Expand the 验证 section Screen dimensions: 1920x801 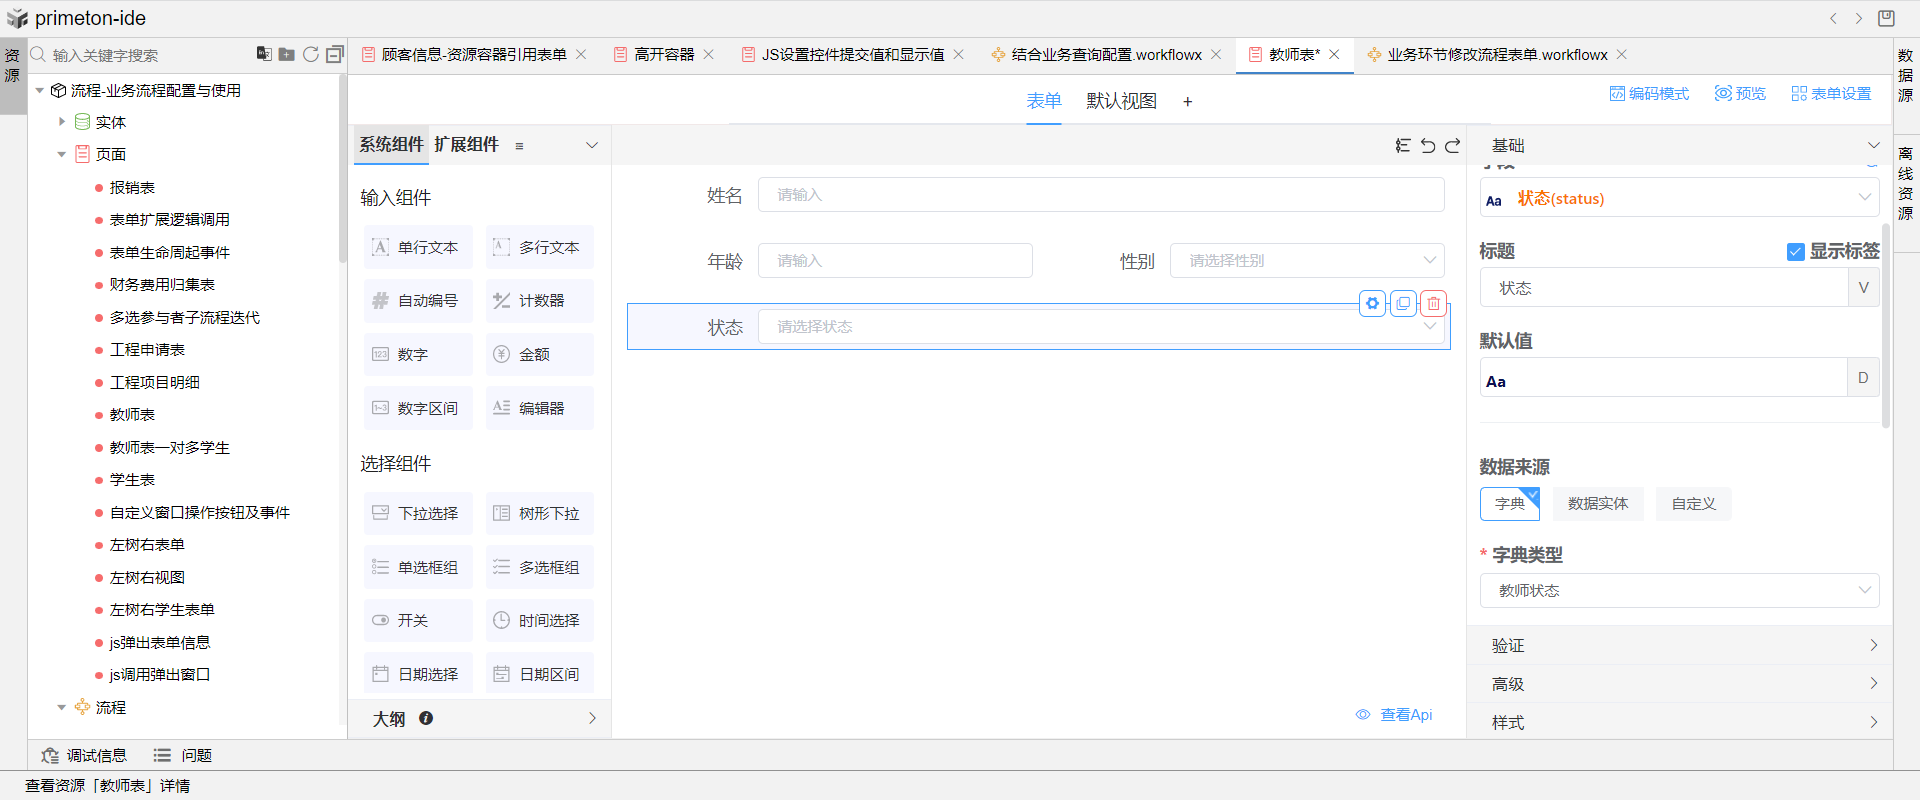[1679, 646]
